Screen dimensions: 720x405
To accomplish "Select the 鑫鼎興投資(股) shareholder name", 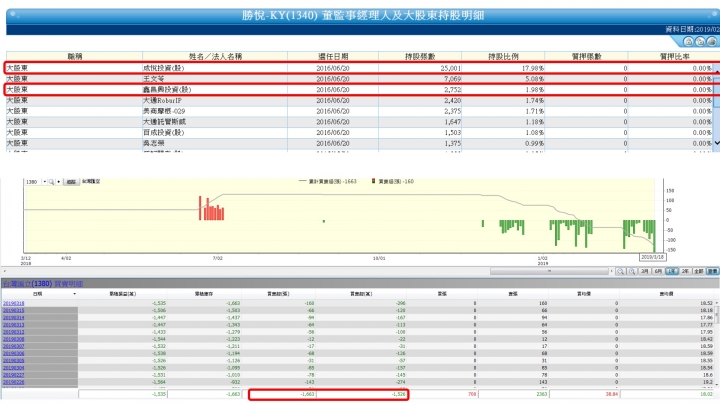I will click(167, 90).
